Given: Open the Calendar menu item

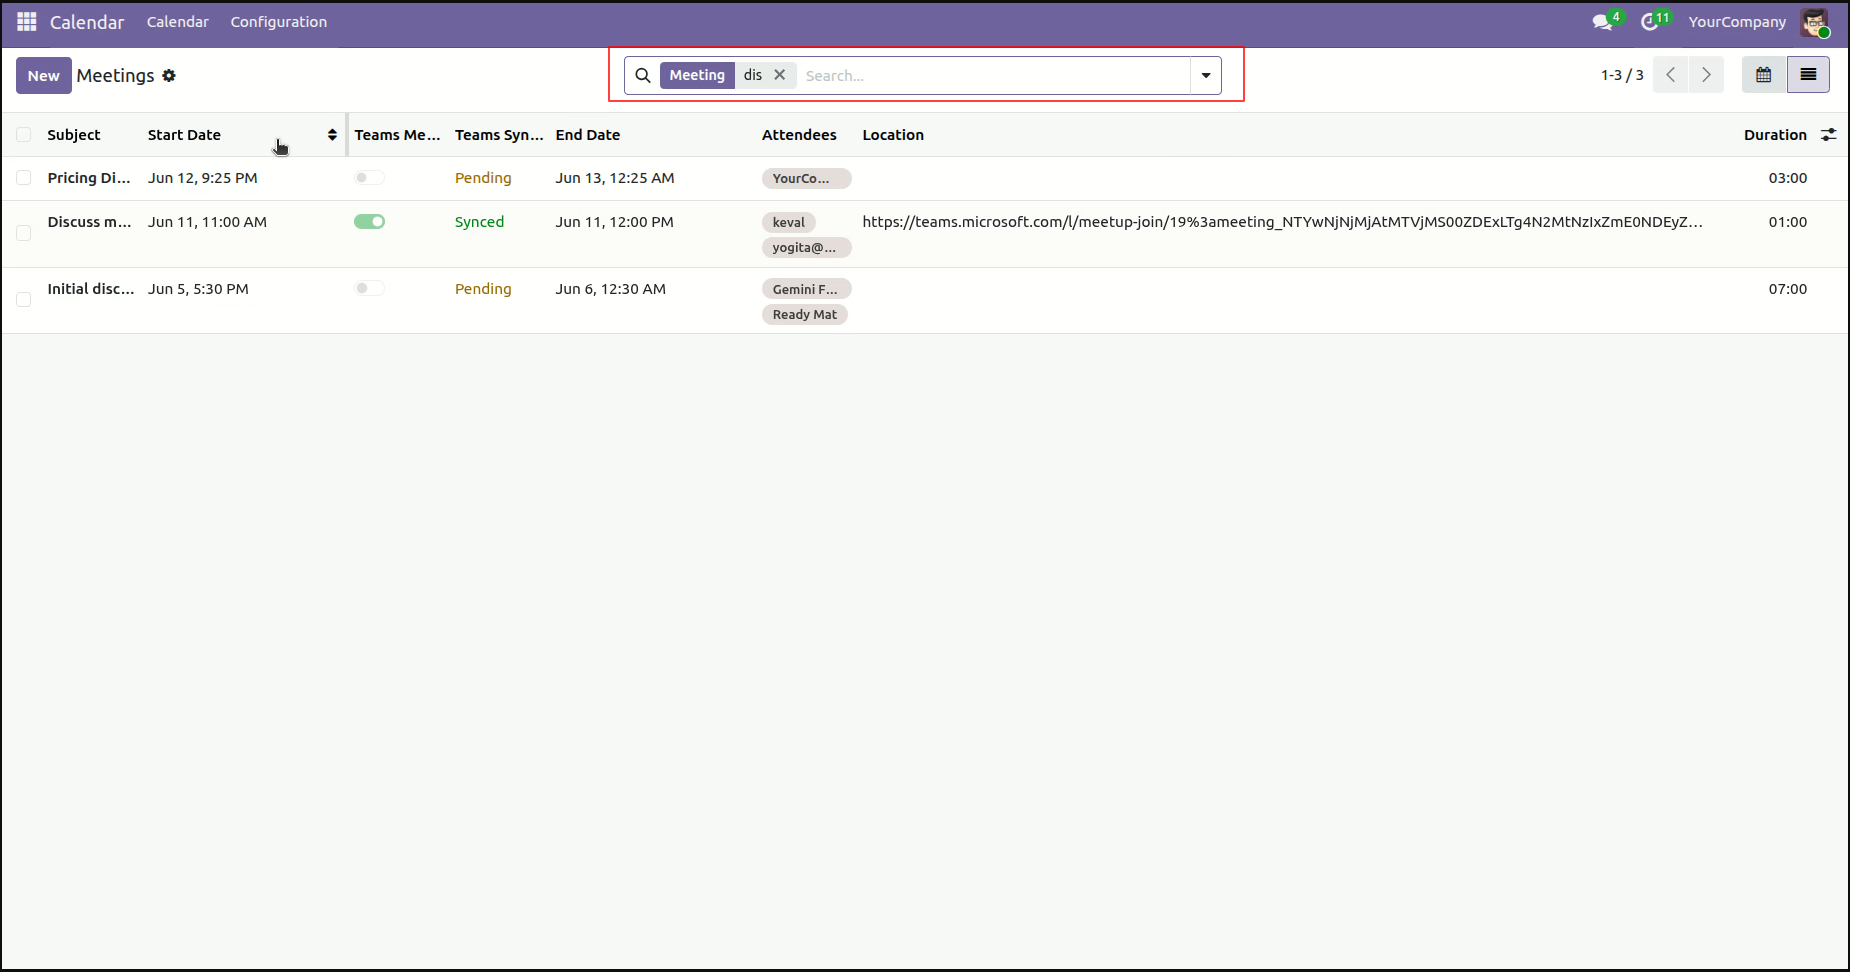Looking at the screenshot, I should 178,22.
